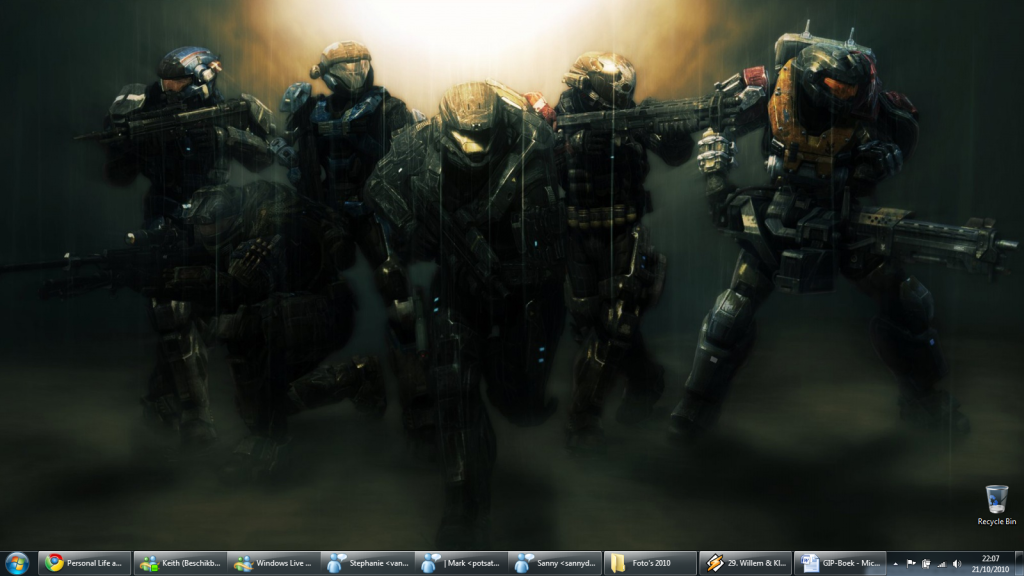Open network signal strength icon
Image resolution: width=1024 pixels, height=576 pixels.
point(941,564)
